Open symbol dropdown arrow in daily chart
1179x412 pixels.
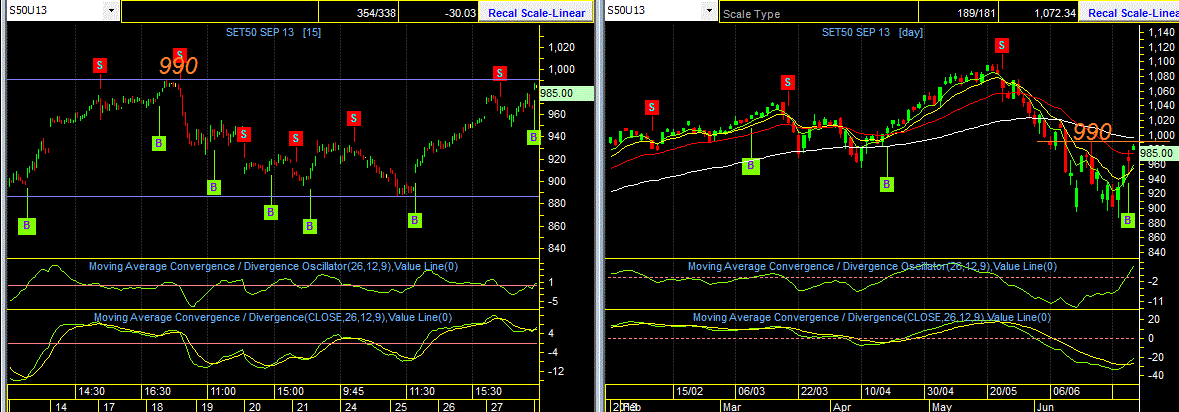708,11
